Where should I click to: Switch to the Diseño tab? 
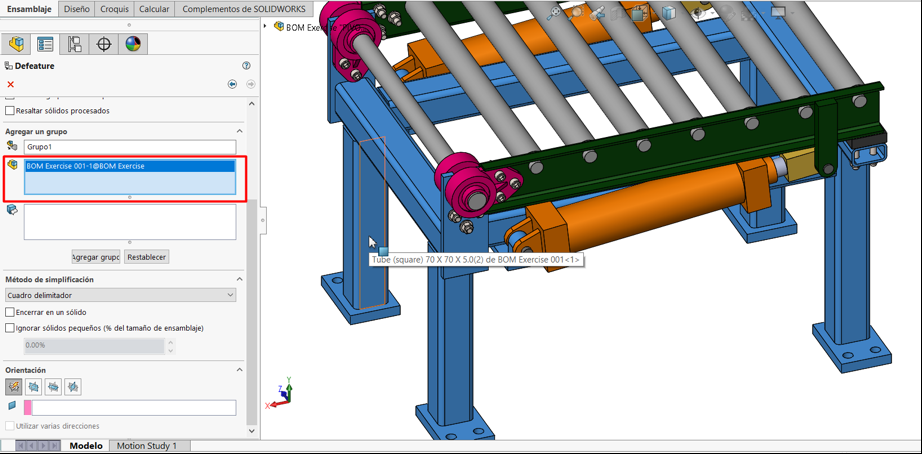77,9
